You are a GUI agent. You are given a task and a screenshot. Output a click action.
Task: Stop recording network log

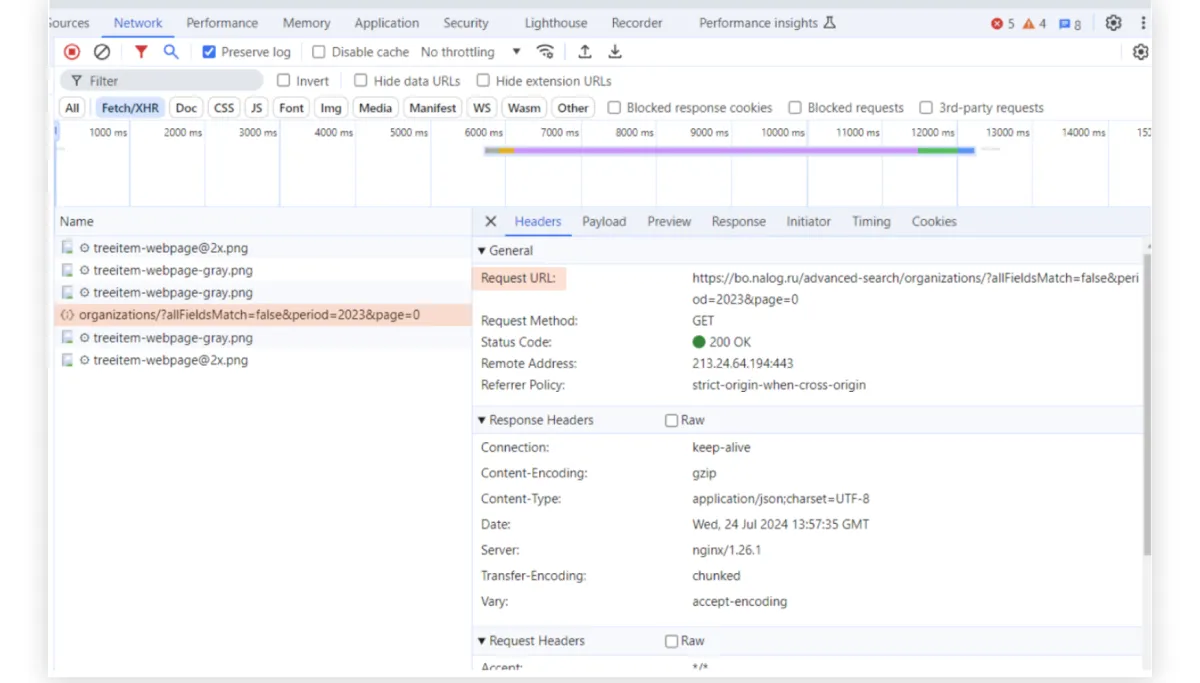pos(72,52)
